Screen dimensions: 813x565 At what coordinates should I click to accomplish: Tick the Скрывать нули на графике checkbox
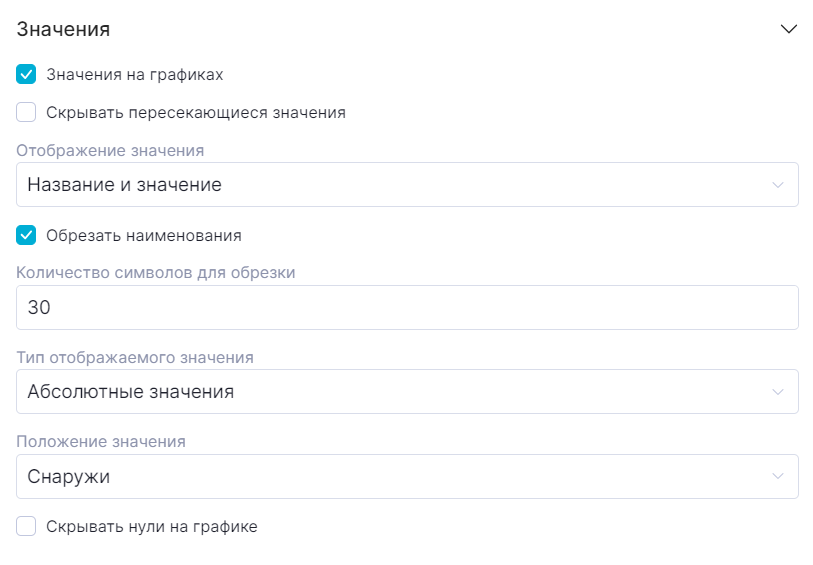[x=27, y=527]
